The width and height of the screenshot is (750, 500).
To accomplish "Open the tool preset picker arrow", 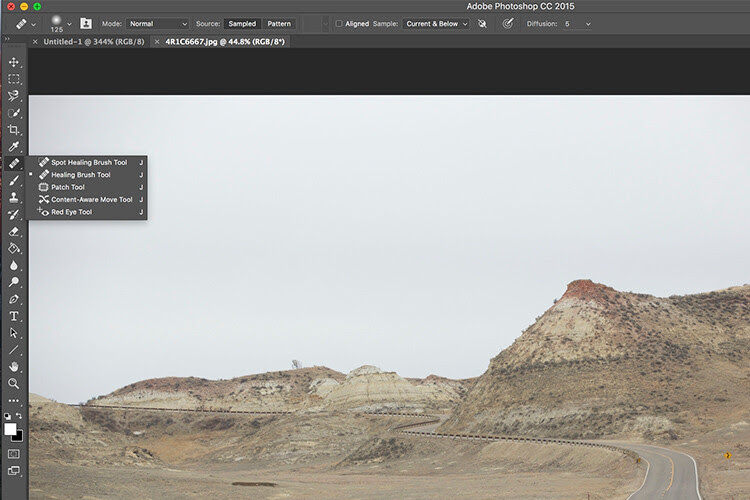I will click(x=33, y=24).
